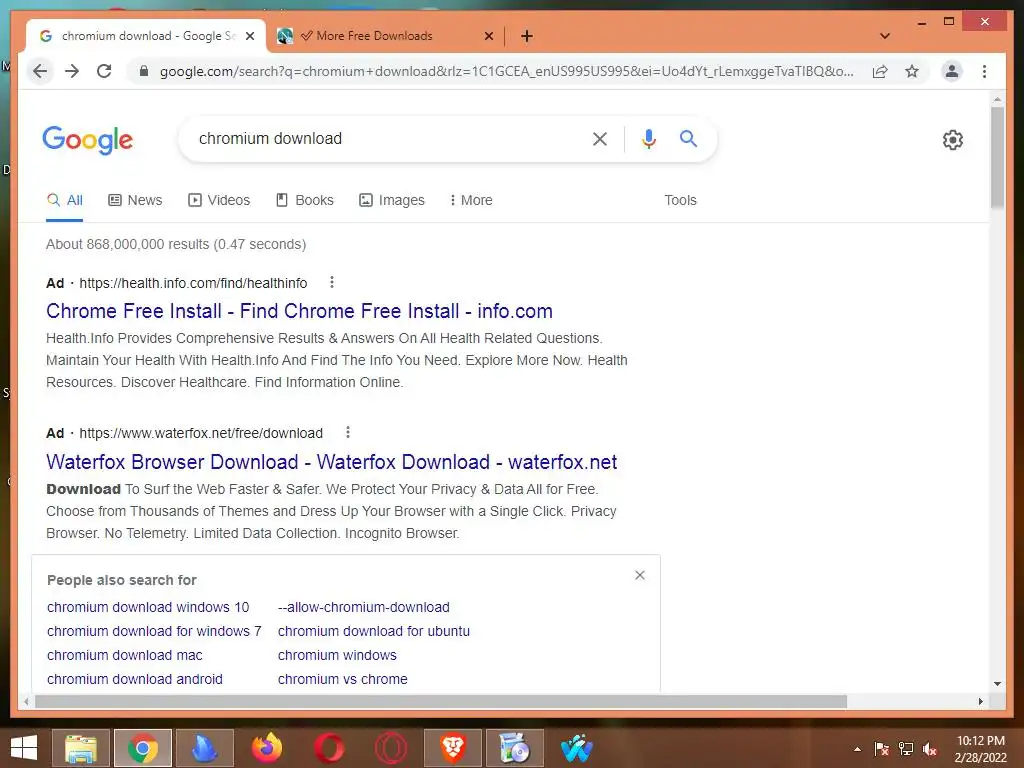Search chromium windows suggestion
This screenshot has width=1024, height=768.
(337, 655)
